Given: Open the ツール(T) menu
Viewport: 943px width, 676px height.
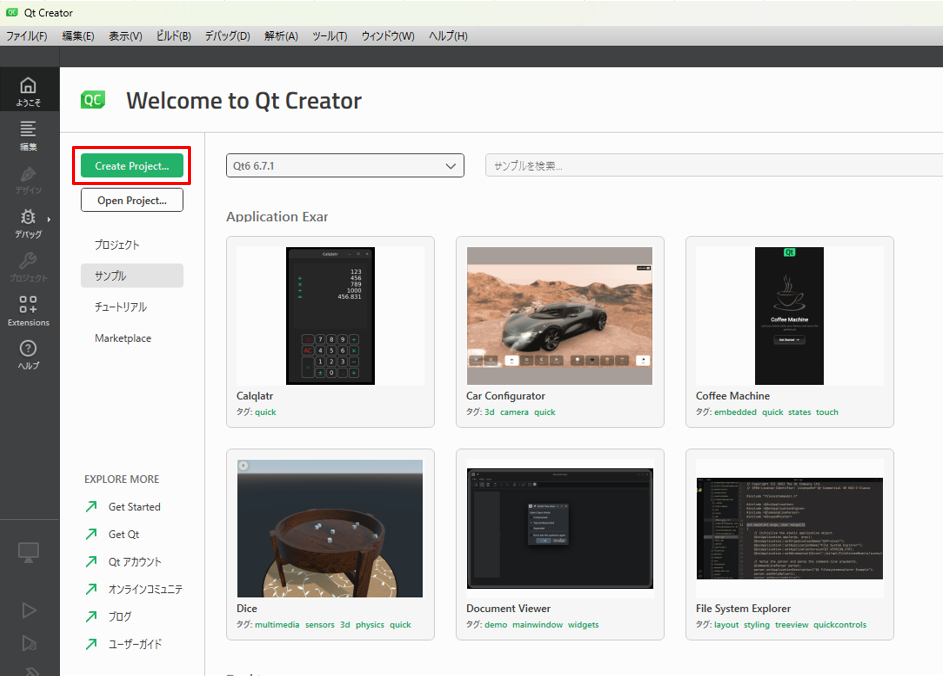Looking at the screenshot, I should point(329,36).
